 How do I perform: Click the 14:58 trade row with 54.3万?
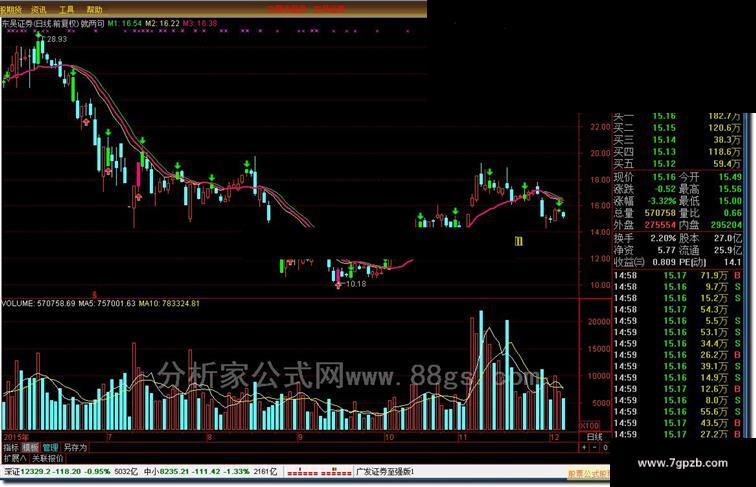pos(677,310)
